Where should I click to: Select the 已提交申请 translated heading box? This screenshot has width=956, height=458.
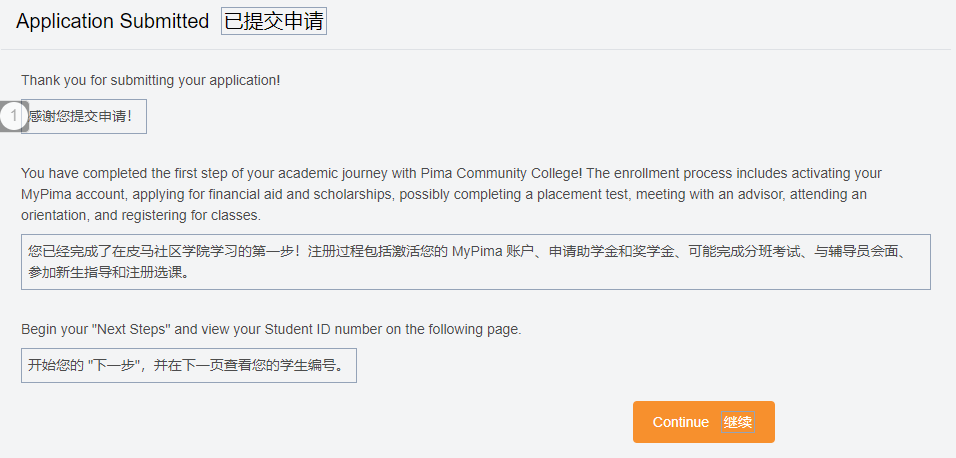coord(274,22)
